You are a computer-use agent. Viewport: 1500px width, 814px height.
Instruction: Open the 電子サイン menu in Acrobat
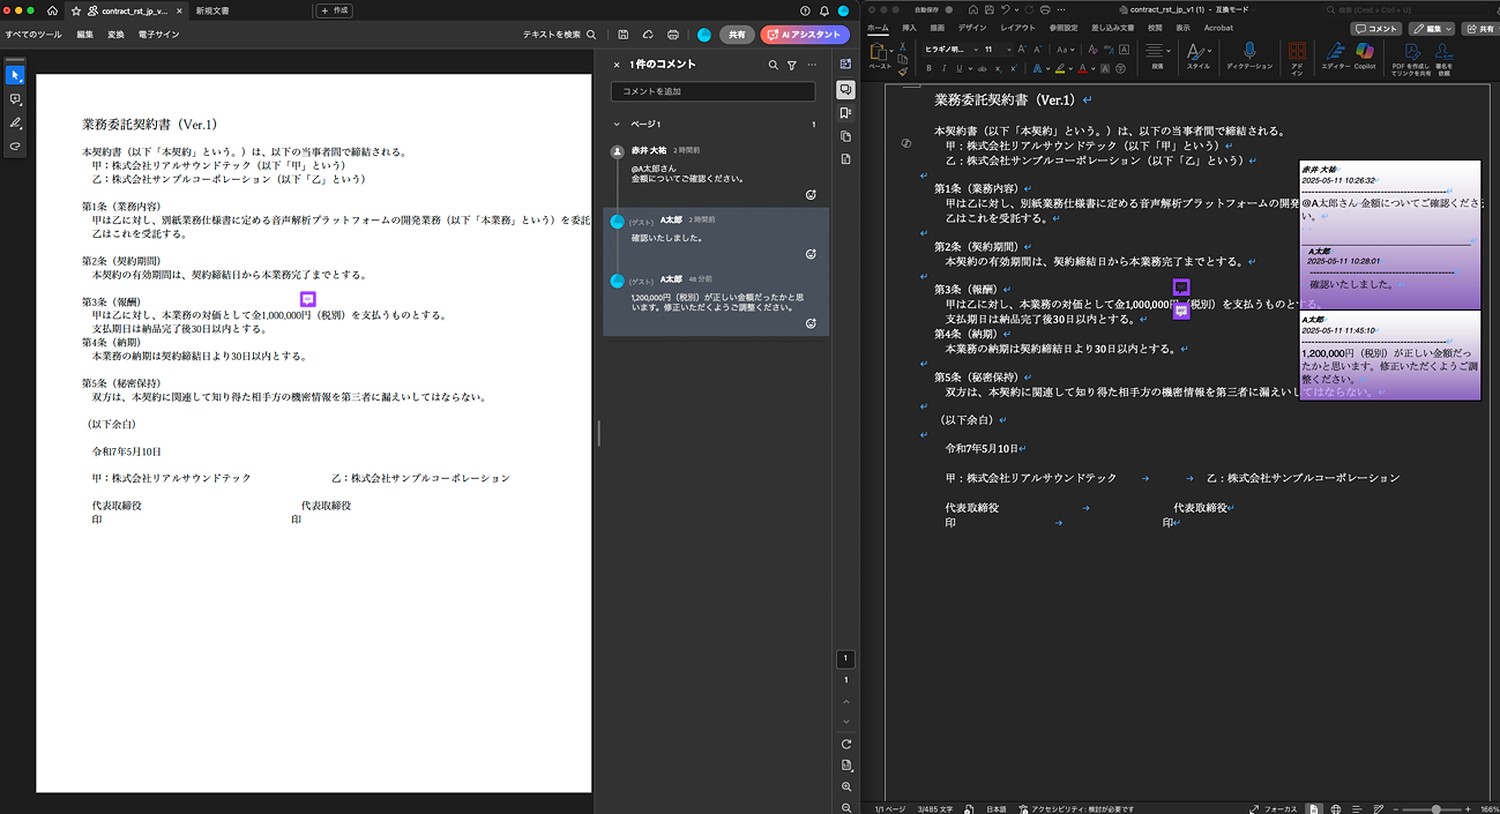158,35
